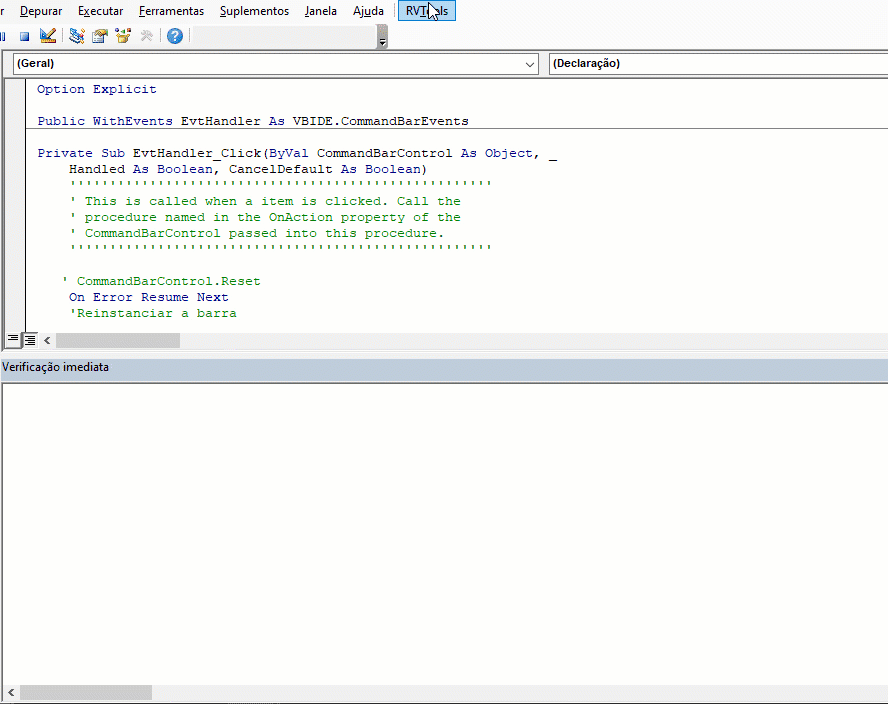
Task: Open the RVTools menu
Action: tap(426, 10)
